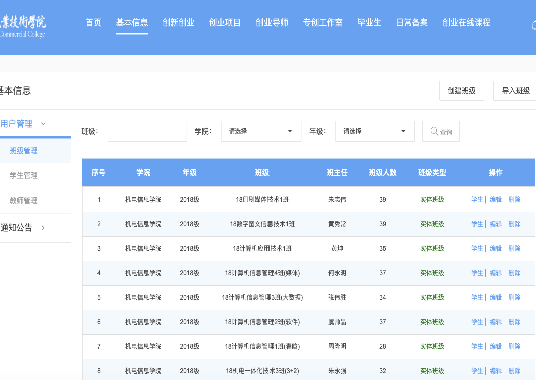Open 学生 link for row 8
The image size is (536, 382).
point(477,371)
